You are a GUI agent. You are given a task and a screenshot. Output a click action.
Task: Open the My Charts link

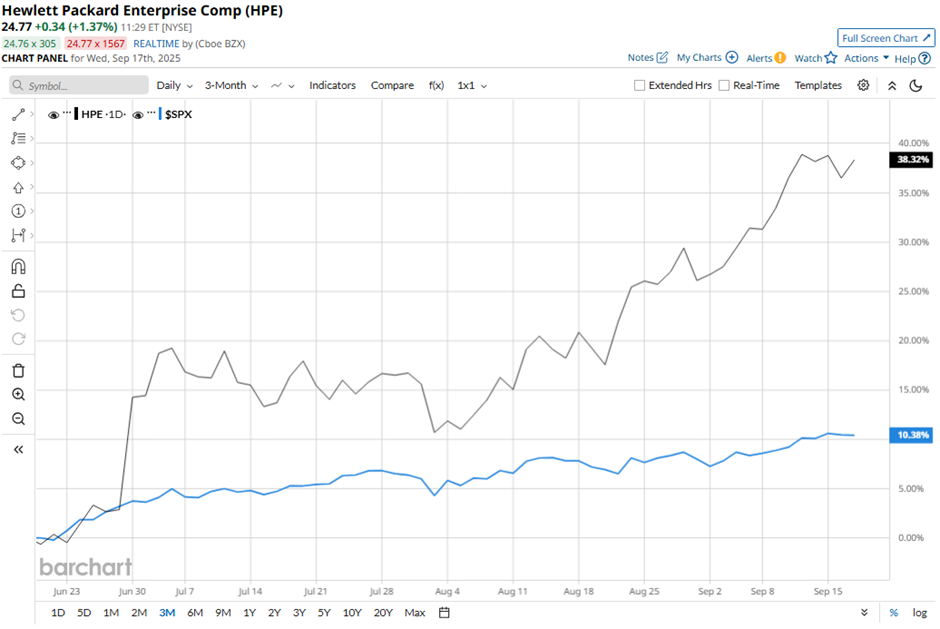pyautogui.click(x=699, y=58)
